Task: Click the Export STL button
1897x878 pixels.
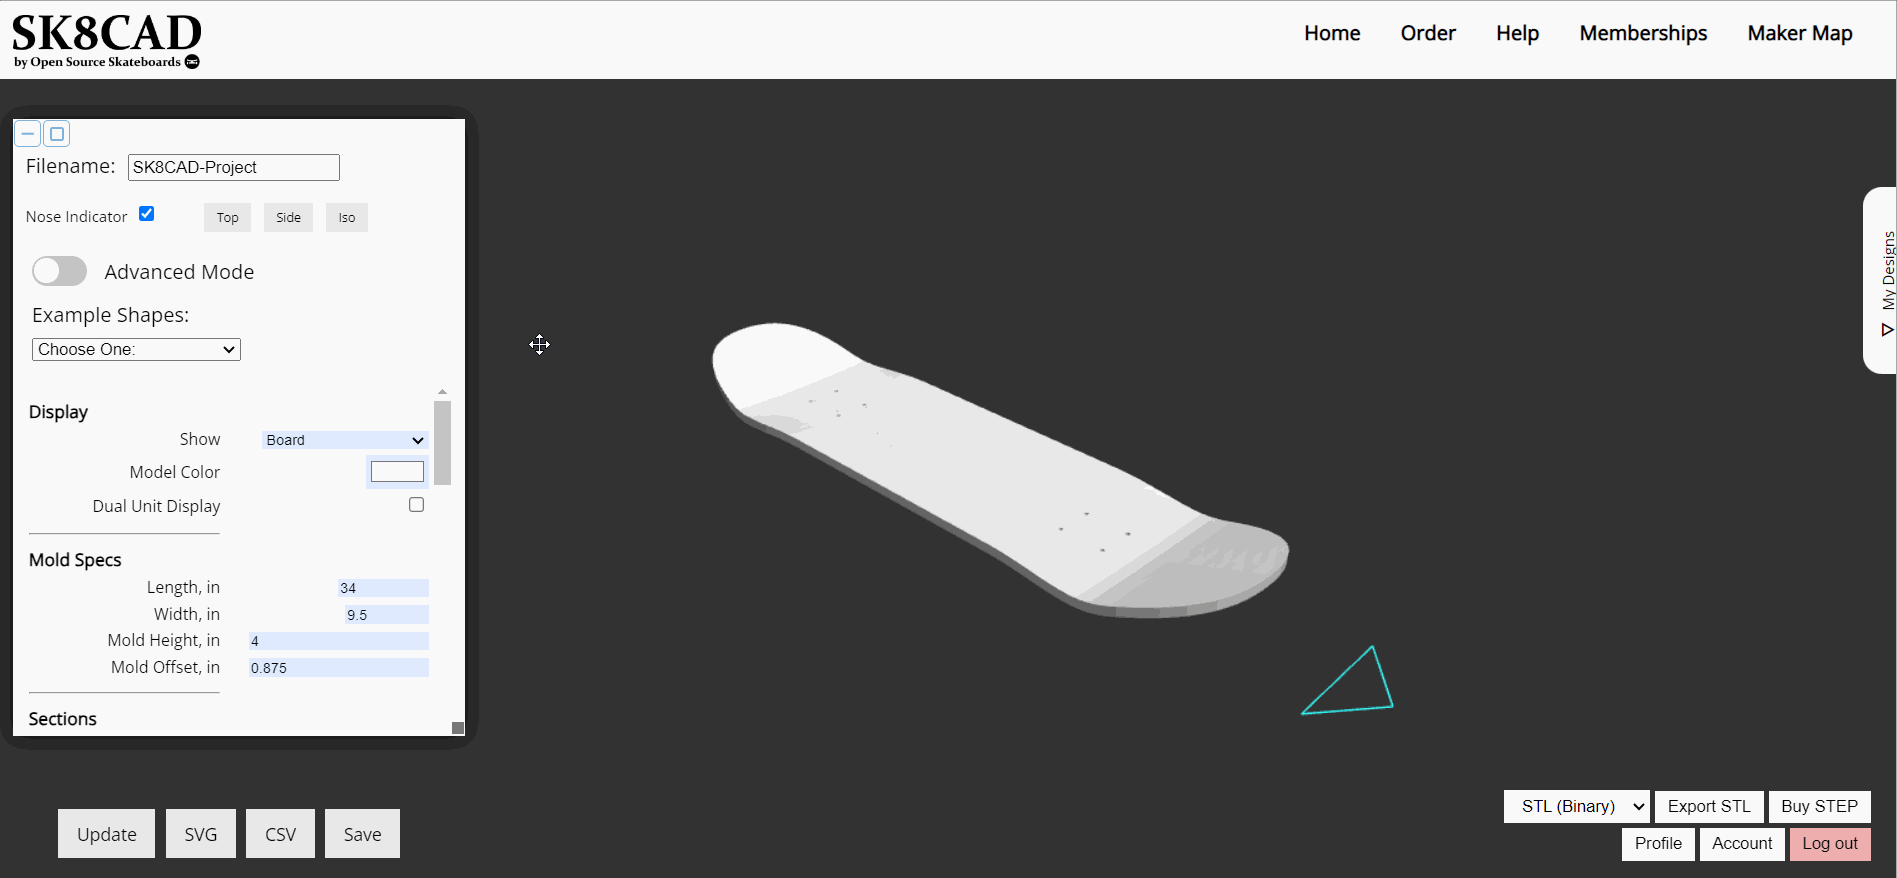Action: click(x=1709, y=806)
